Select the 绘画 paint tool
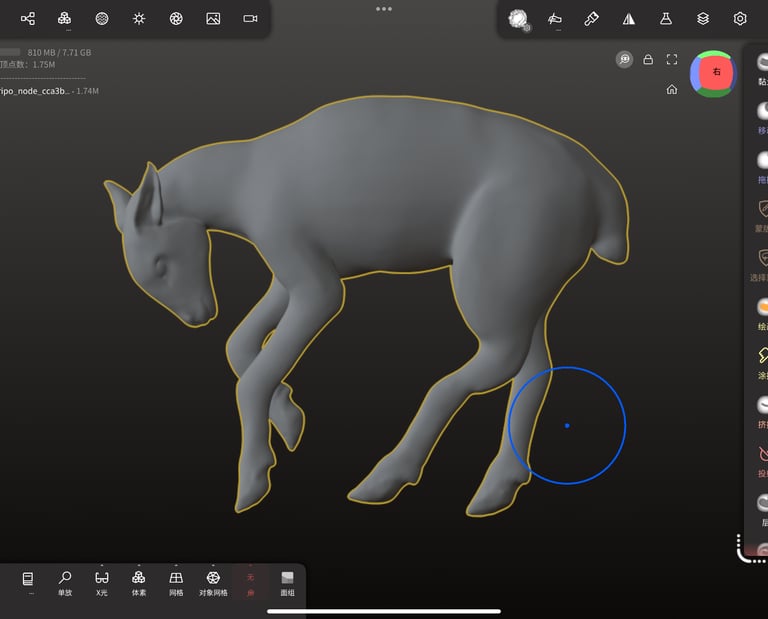Screen dimensions: 768x619 click(762, 314)
